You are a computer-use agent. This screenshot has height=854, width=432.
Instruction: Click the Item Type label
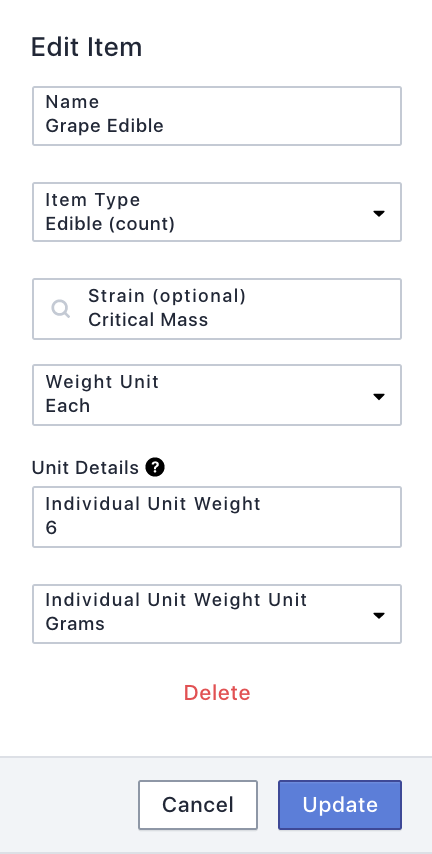[93, 200]
